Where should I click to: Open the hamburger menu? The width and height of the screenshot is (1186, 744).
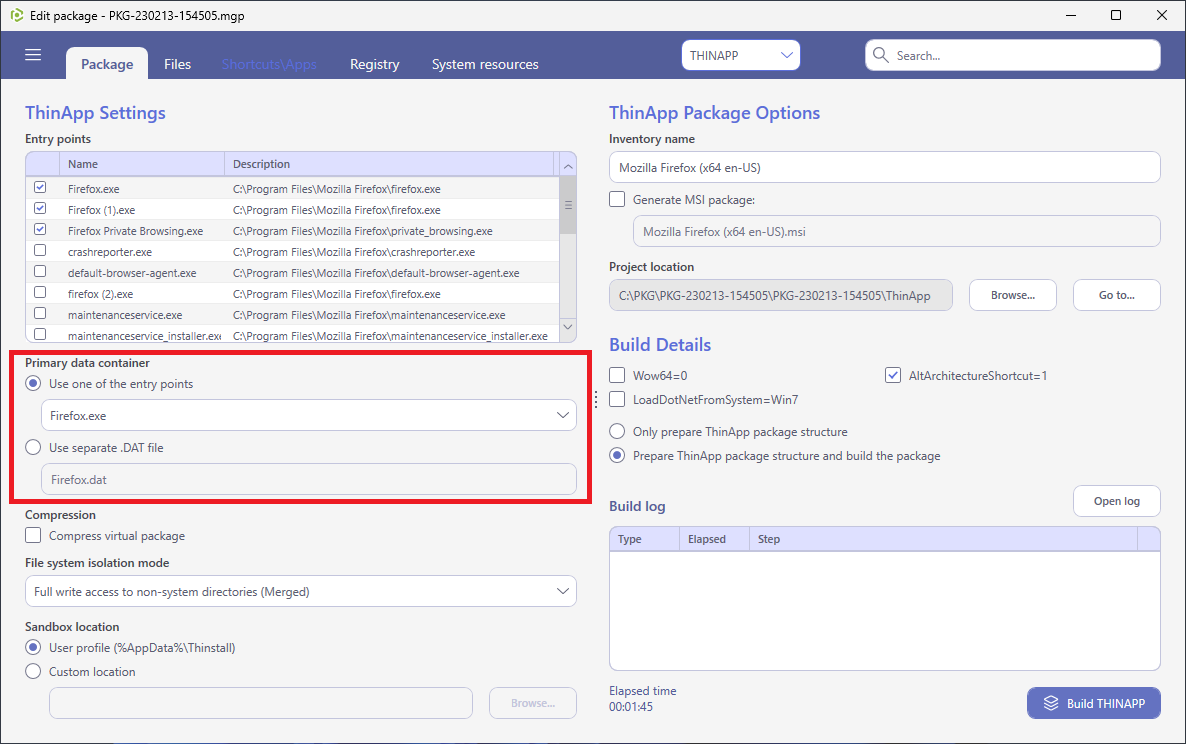(x=33, y=54)
